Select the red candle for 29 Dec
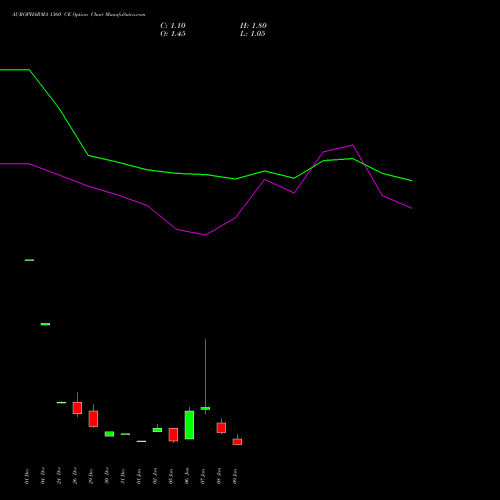The width and height of the screenshot is (500, 500). coord(93,419)
